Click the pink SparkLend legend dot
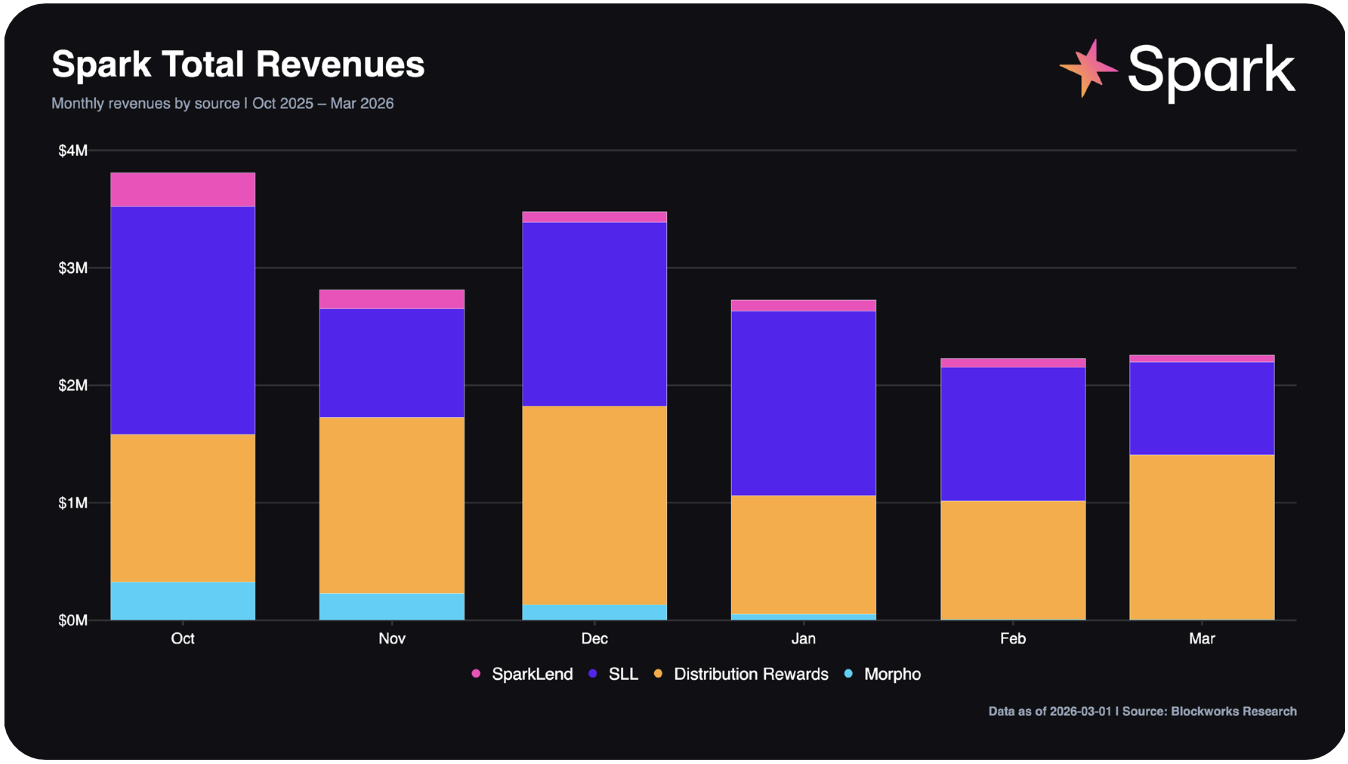This screenshot has width=1348, height=764. click(x=476, y=674)
